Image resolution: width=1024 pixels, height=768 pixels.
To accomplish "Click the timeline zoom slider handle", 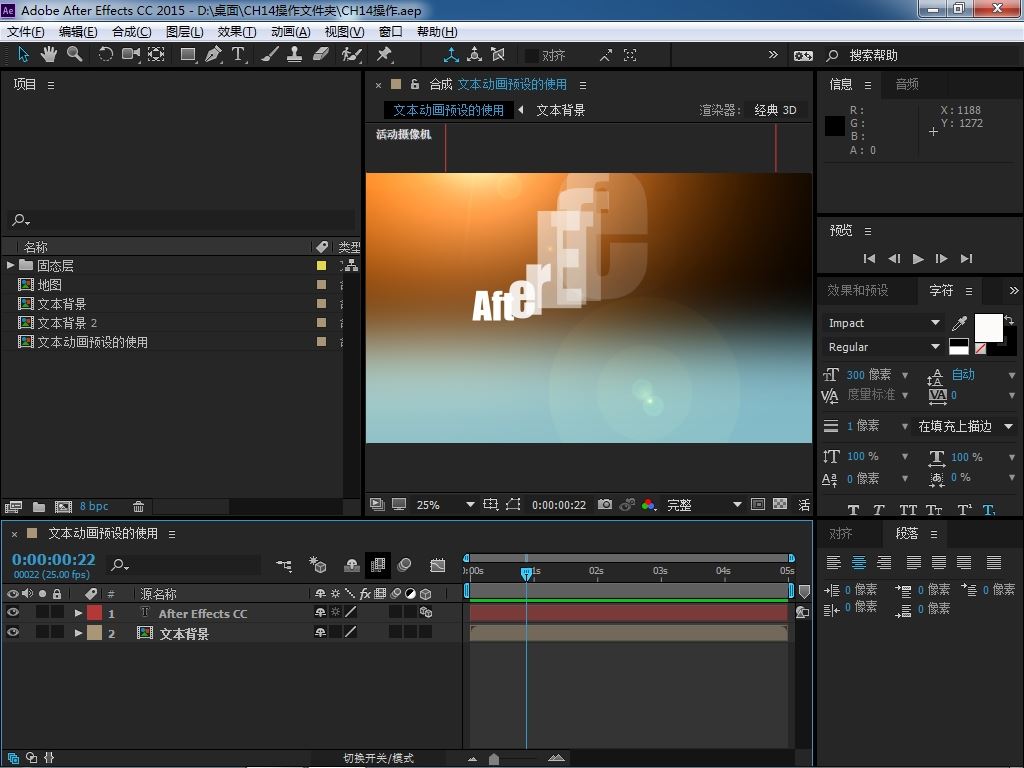I will coord(494,758).
